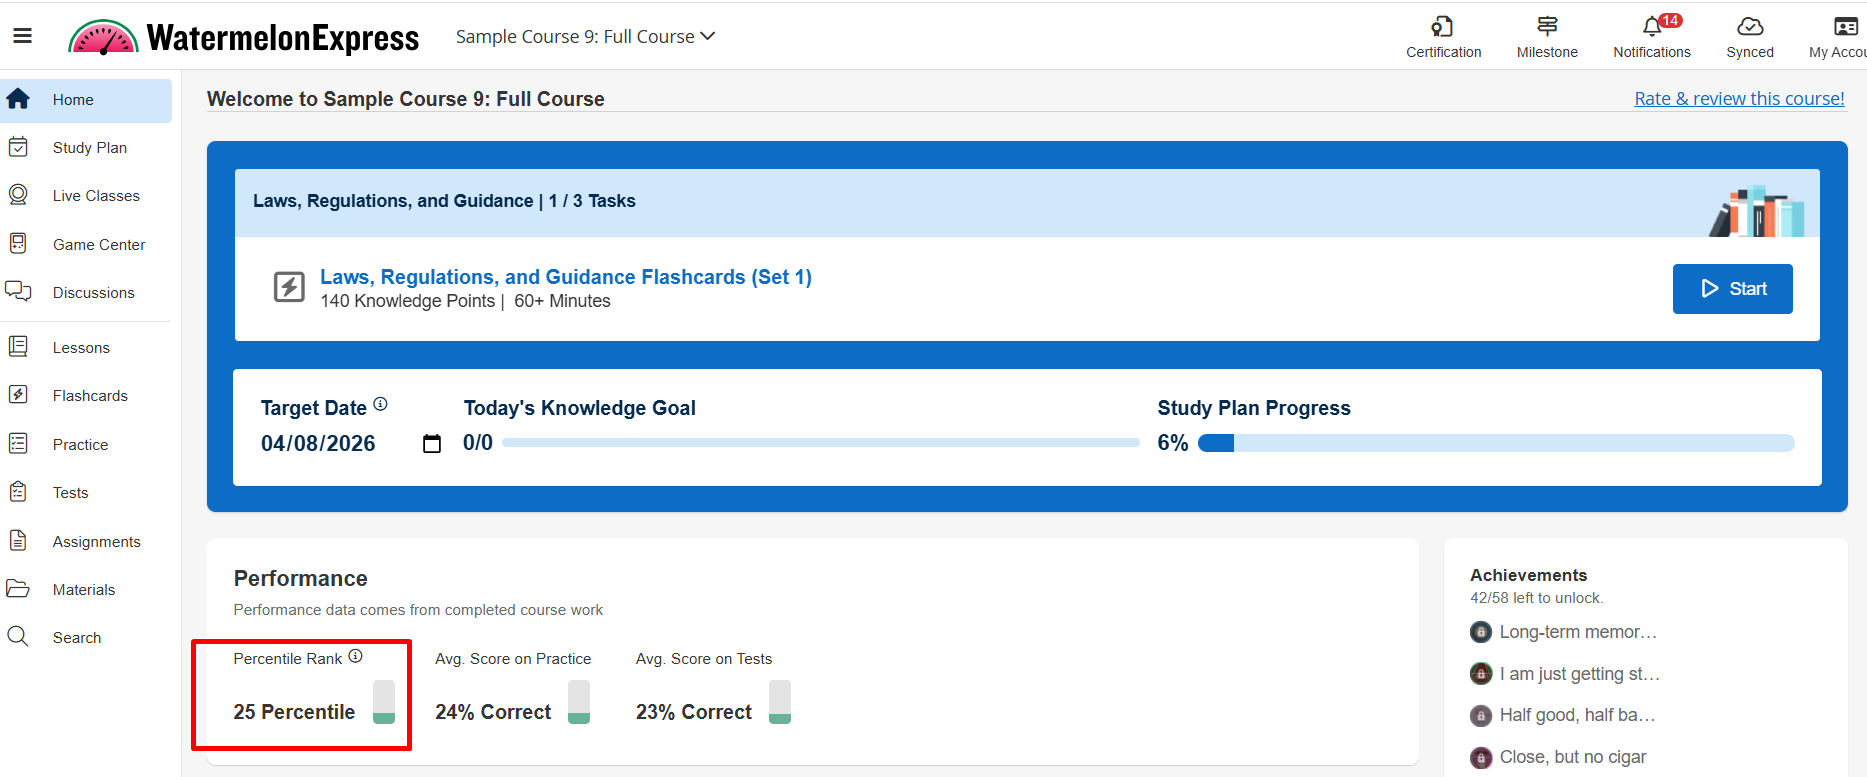Select Game Center from sidebar
This screenshot has width=1867, height=777.
click(x=98, y=245)
